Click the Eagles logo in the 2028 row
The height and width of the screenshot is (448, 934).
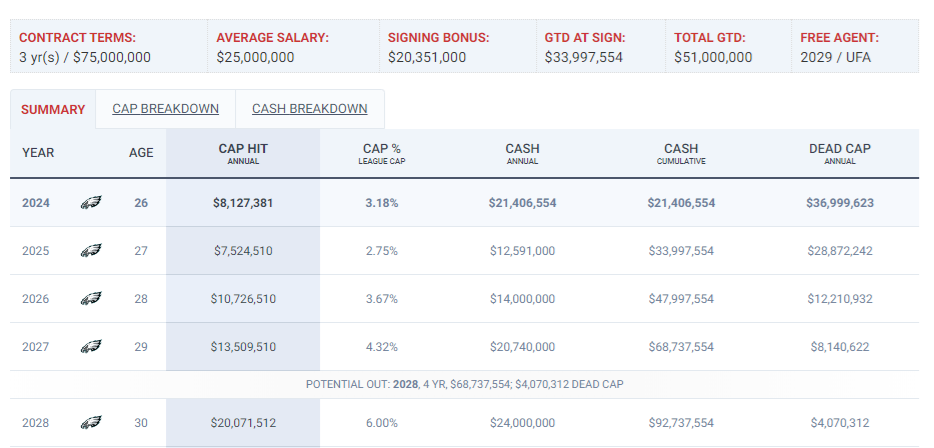tap(91, 423)
